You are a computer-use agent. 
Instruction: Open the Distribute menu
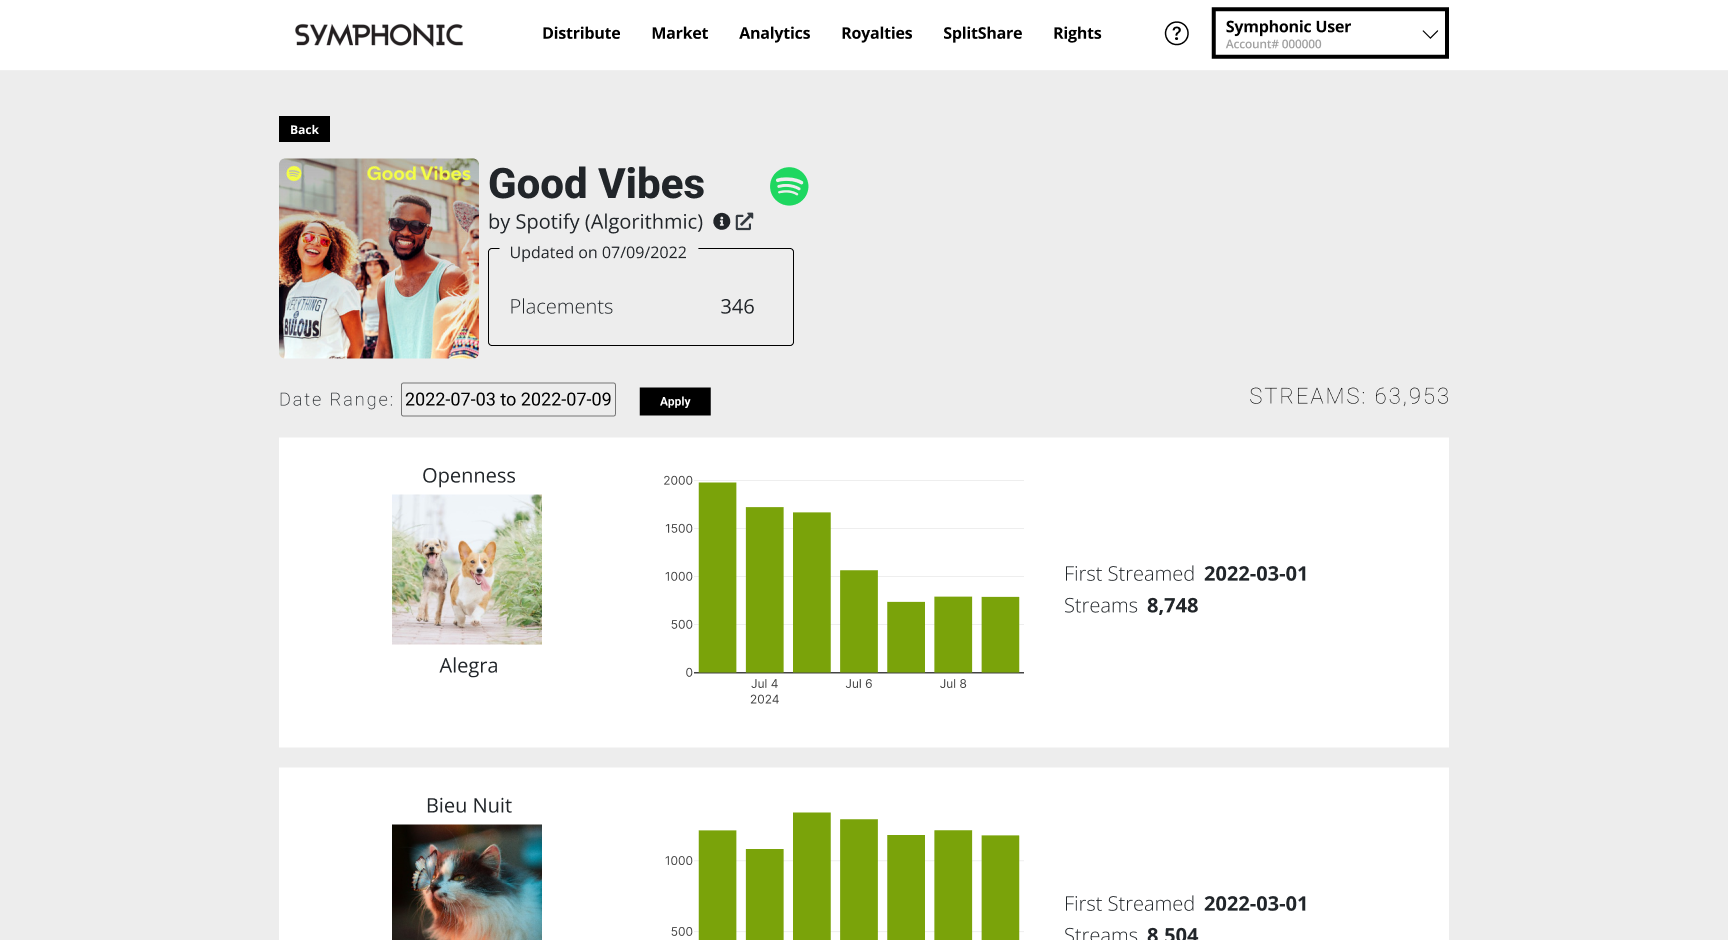[581, 33]
